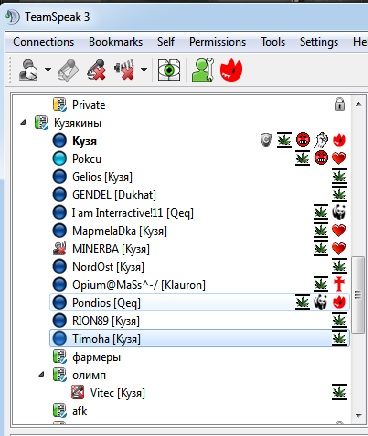Click the Connect to server toolbar icon
The height and width of the screenshot is (436, 368).
pyautogui.click(x=28, y=70)
